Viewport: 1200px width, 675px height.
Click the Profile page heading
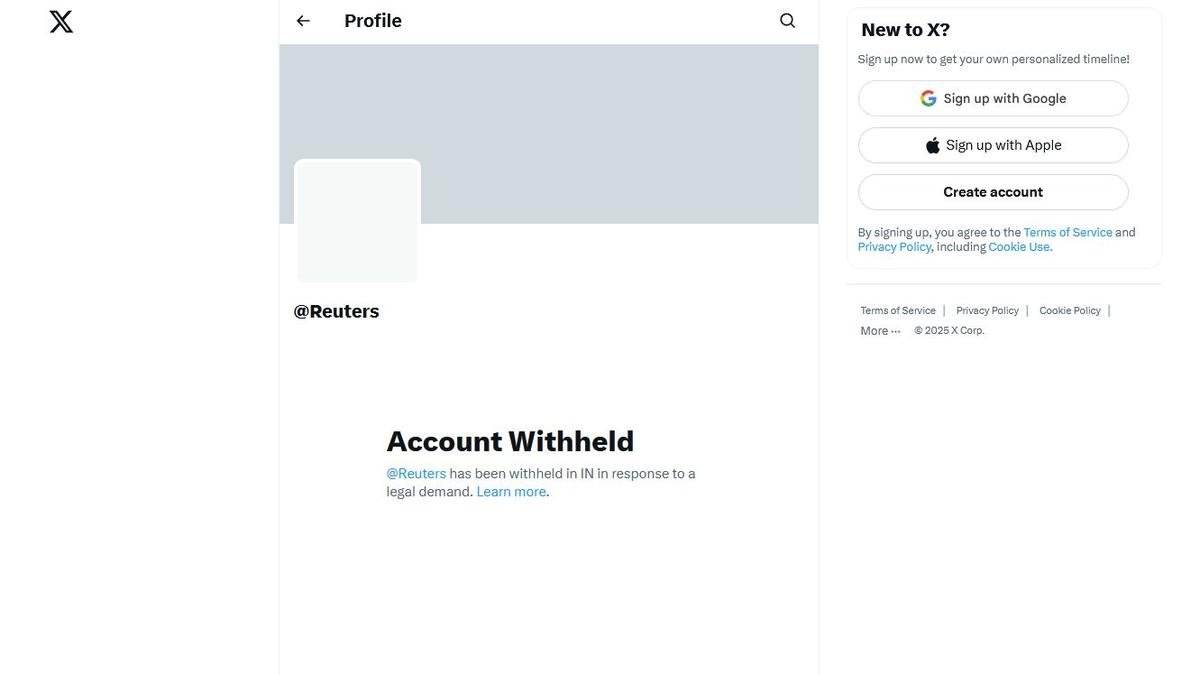[373, 21]
